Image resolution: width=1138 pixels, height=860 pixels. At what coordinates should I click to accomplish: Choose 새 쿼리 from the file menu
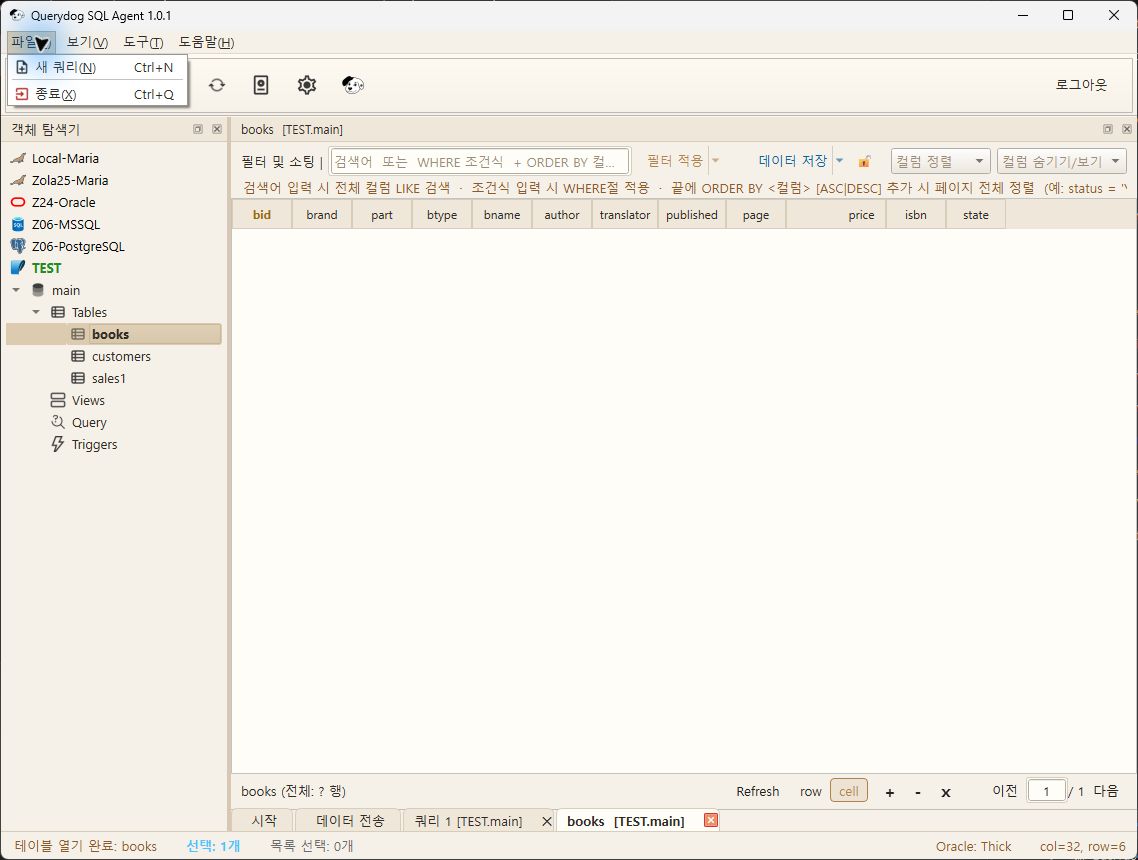point(97,67)
